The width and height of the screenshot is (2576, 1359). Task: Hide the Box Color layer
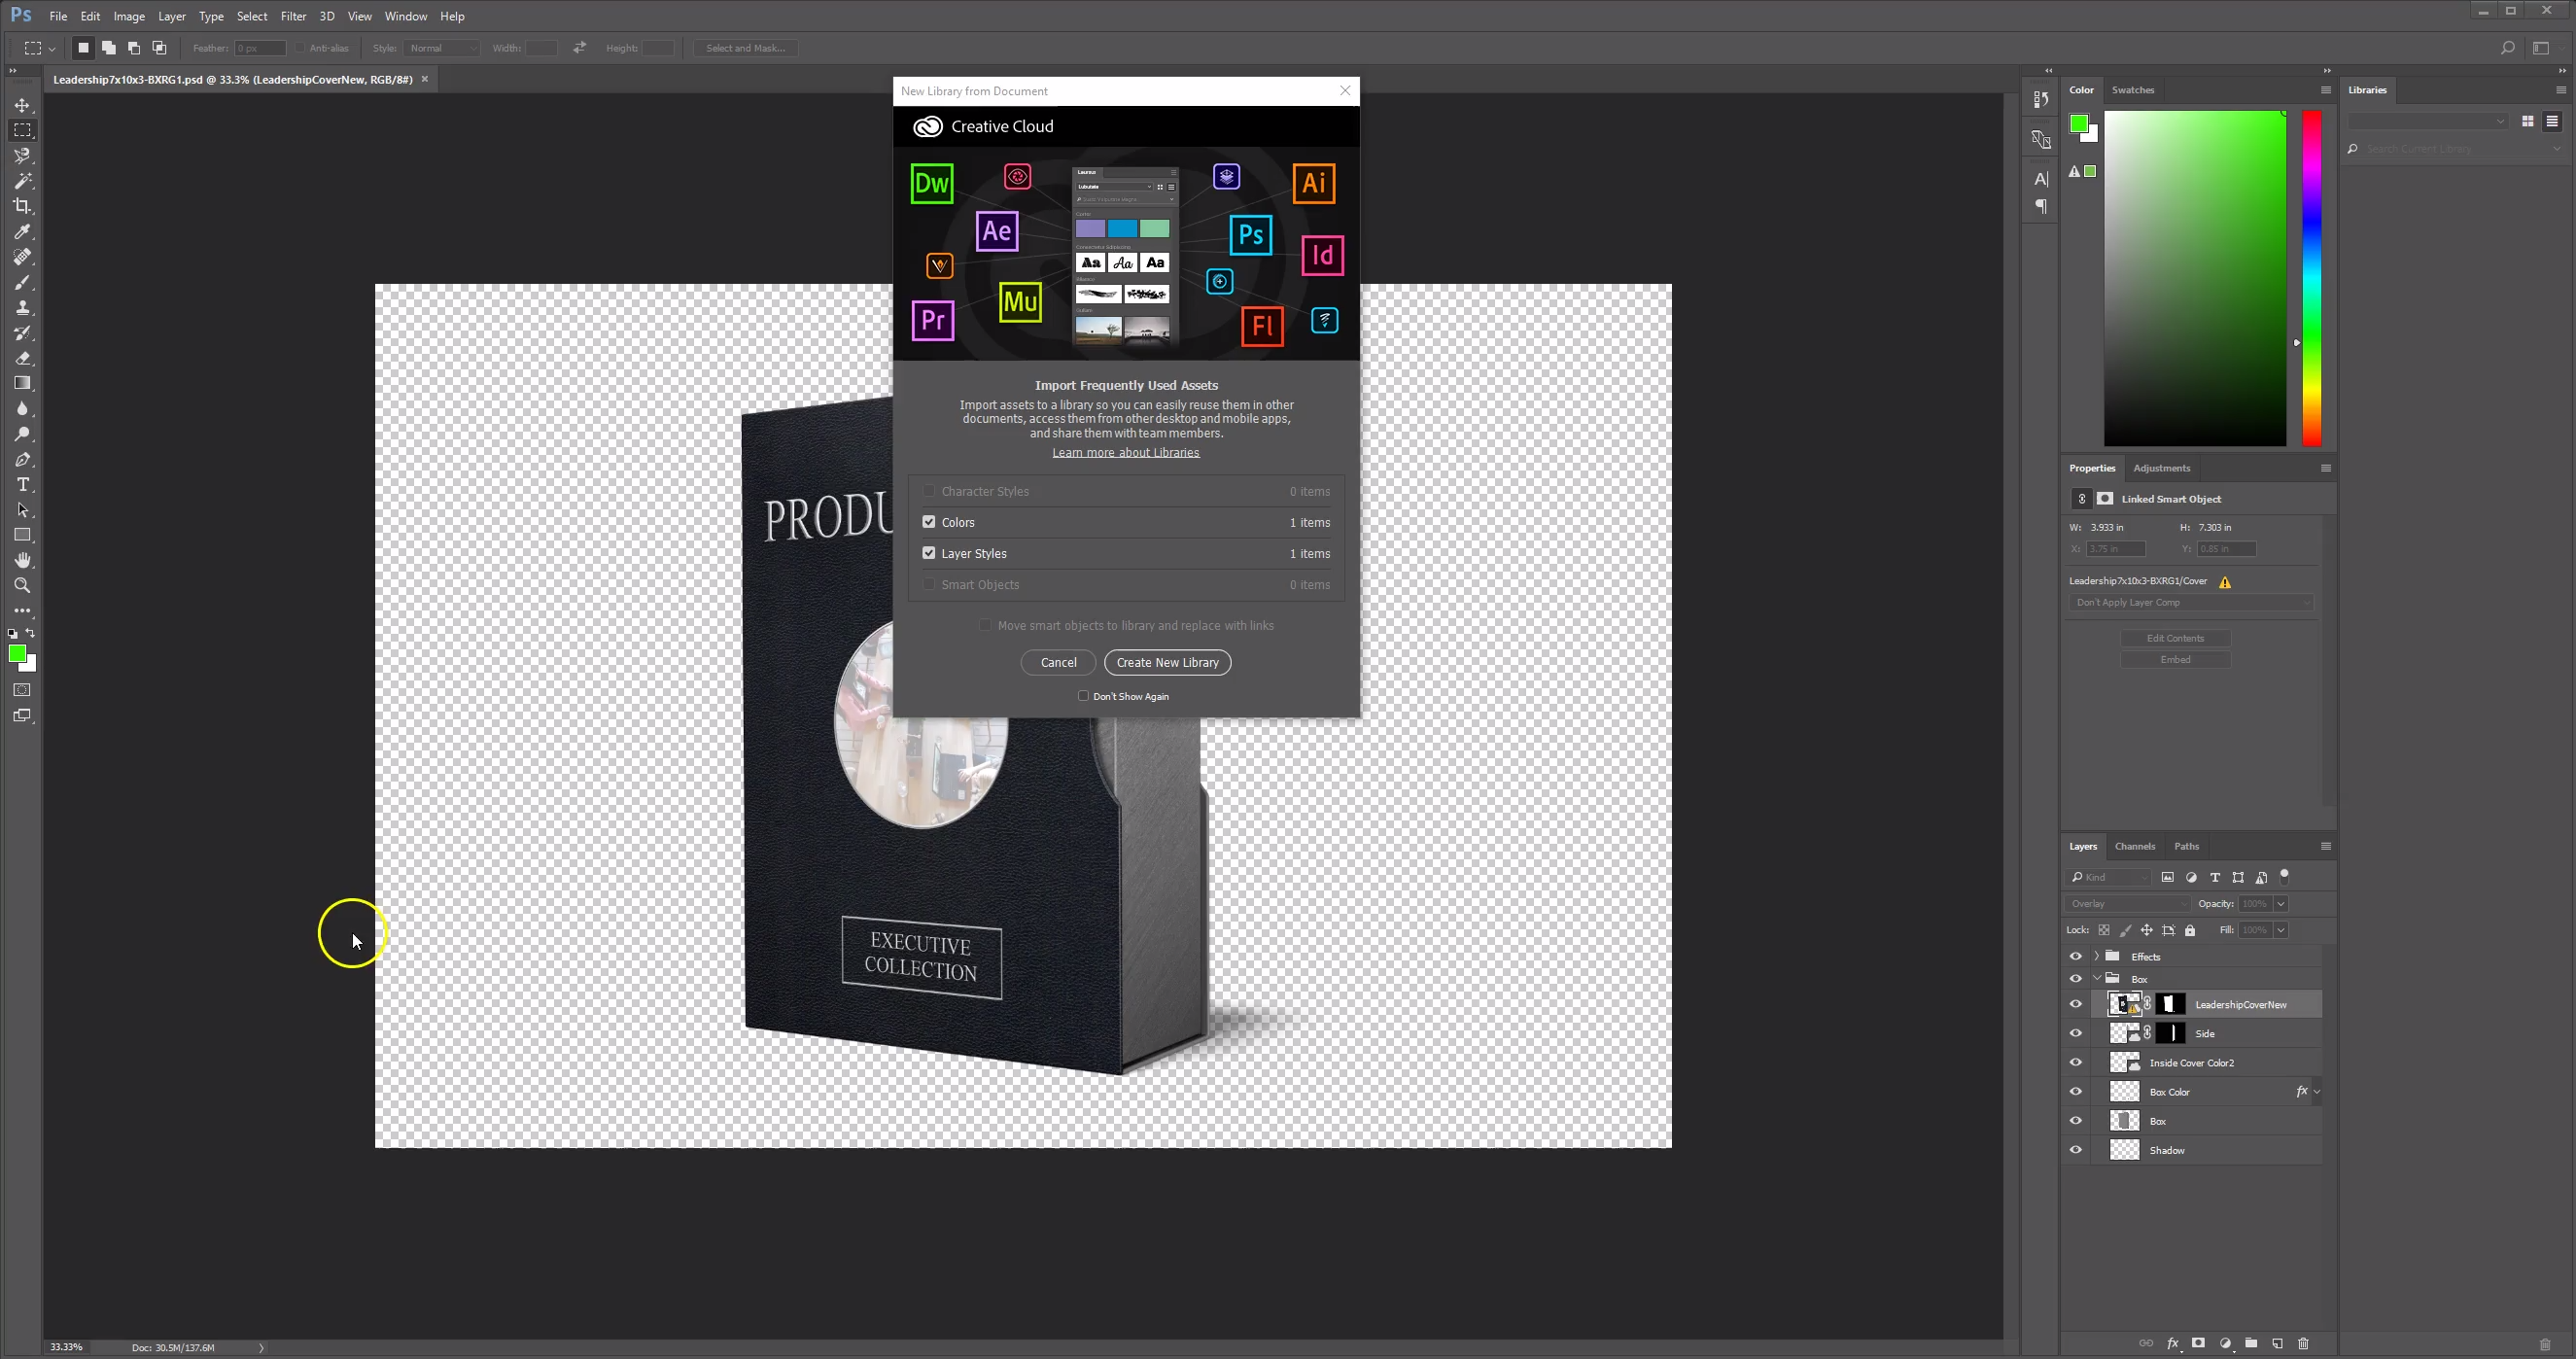(x=2076, y=1091)
